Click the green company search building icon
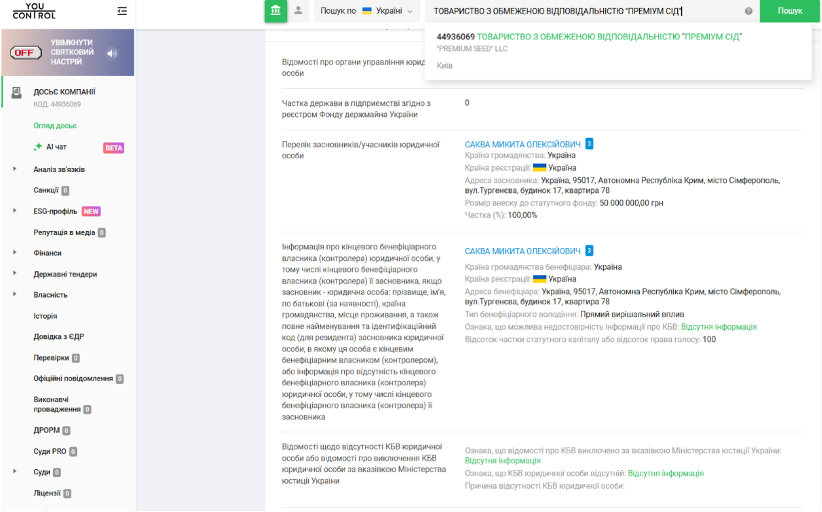822x512 pixels. click(275, 11)
